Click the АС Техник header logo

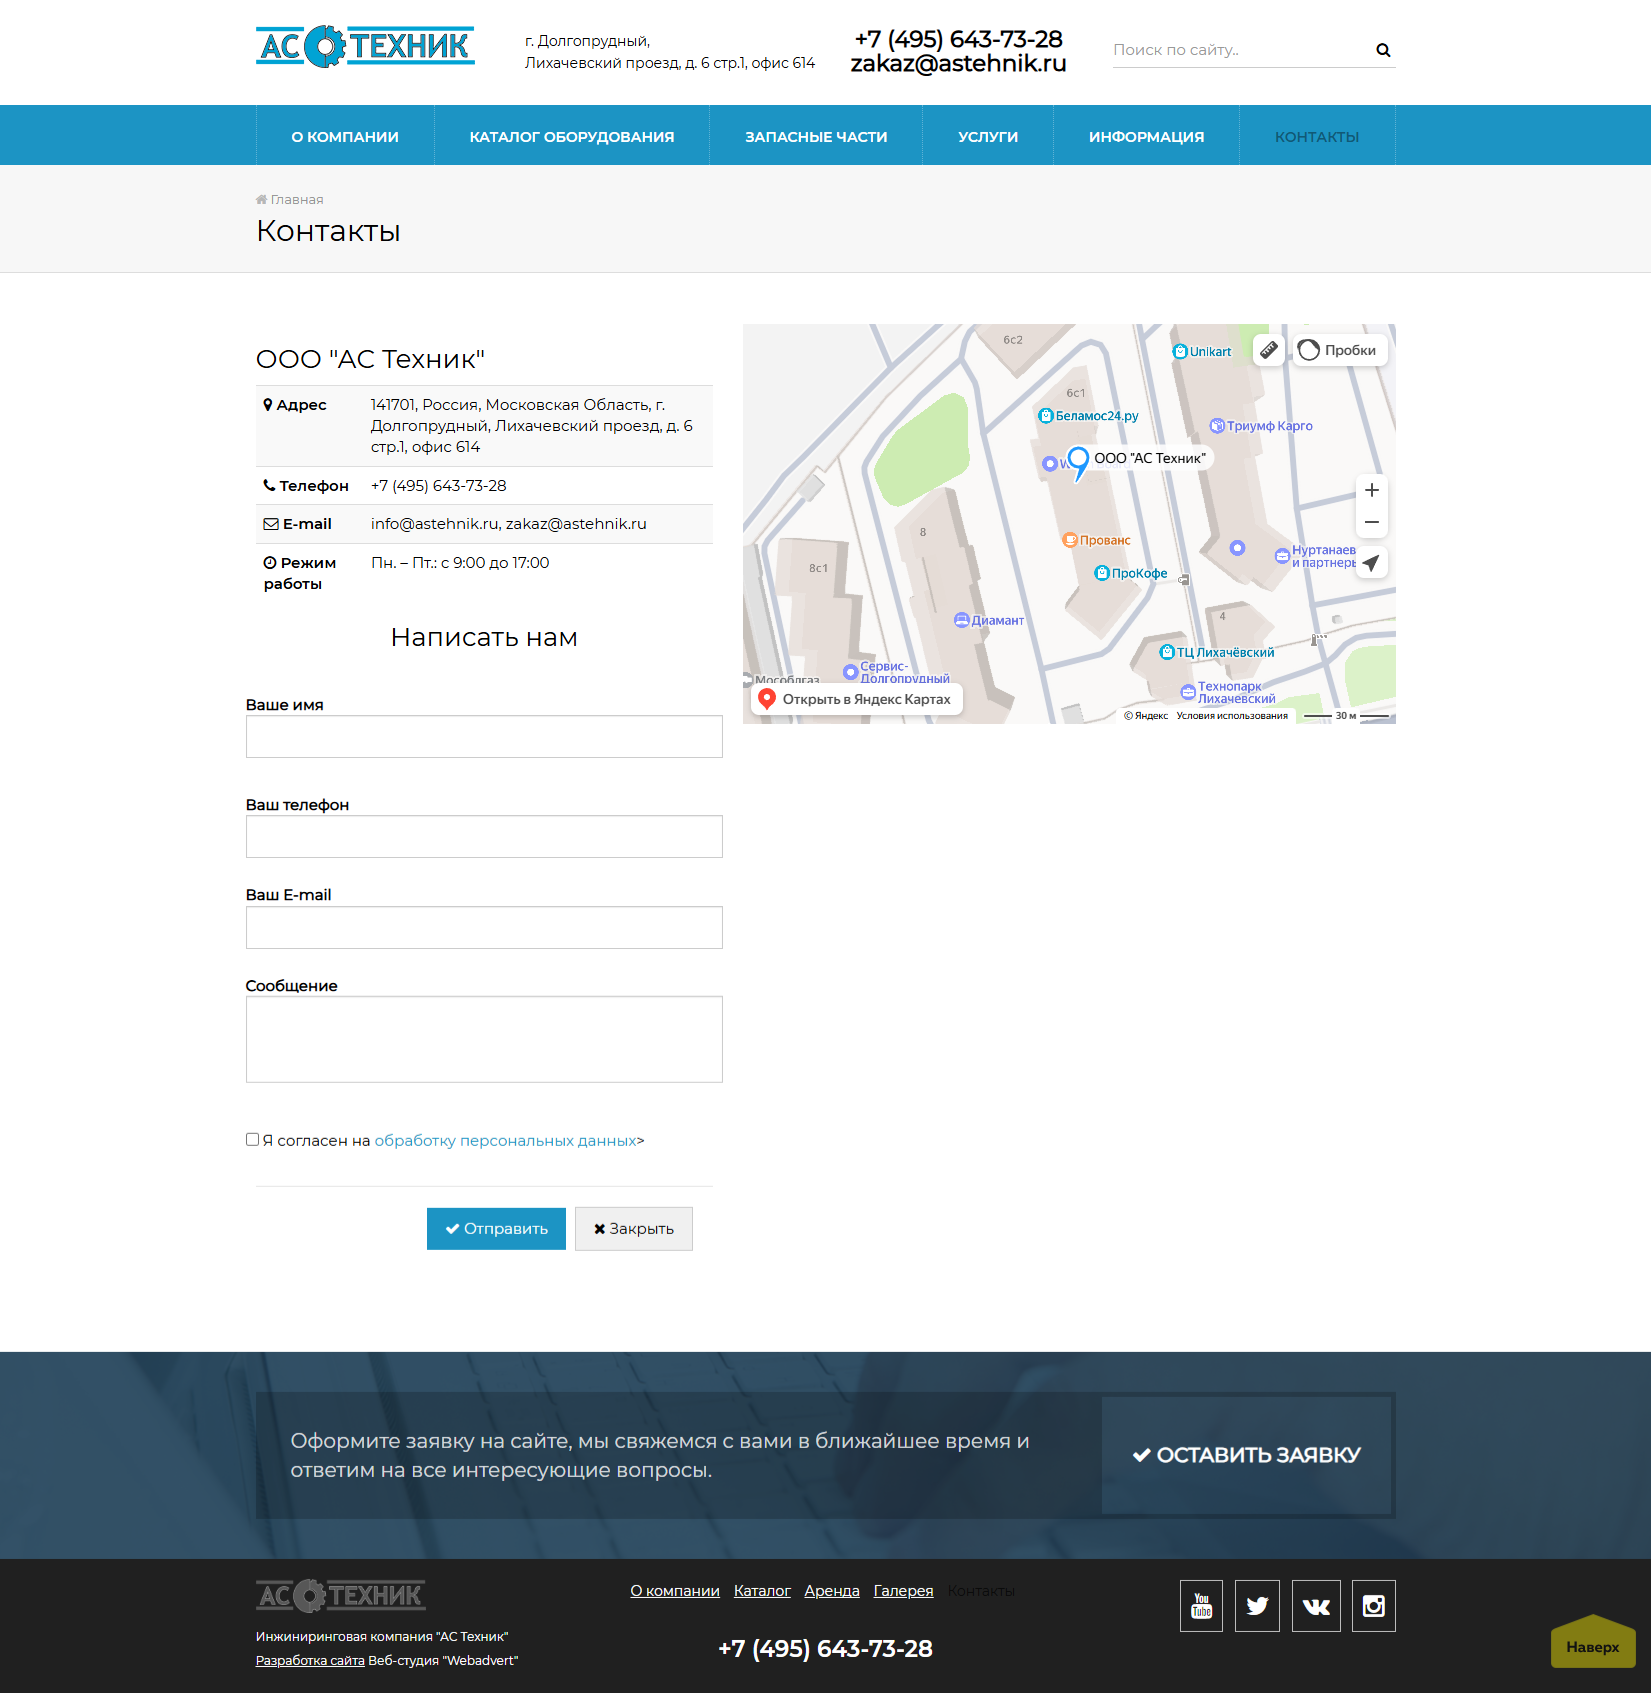pos(365,47)
